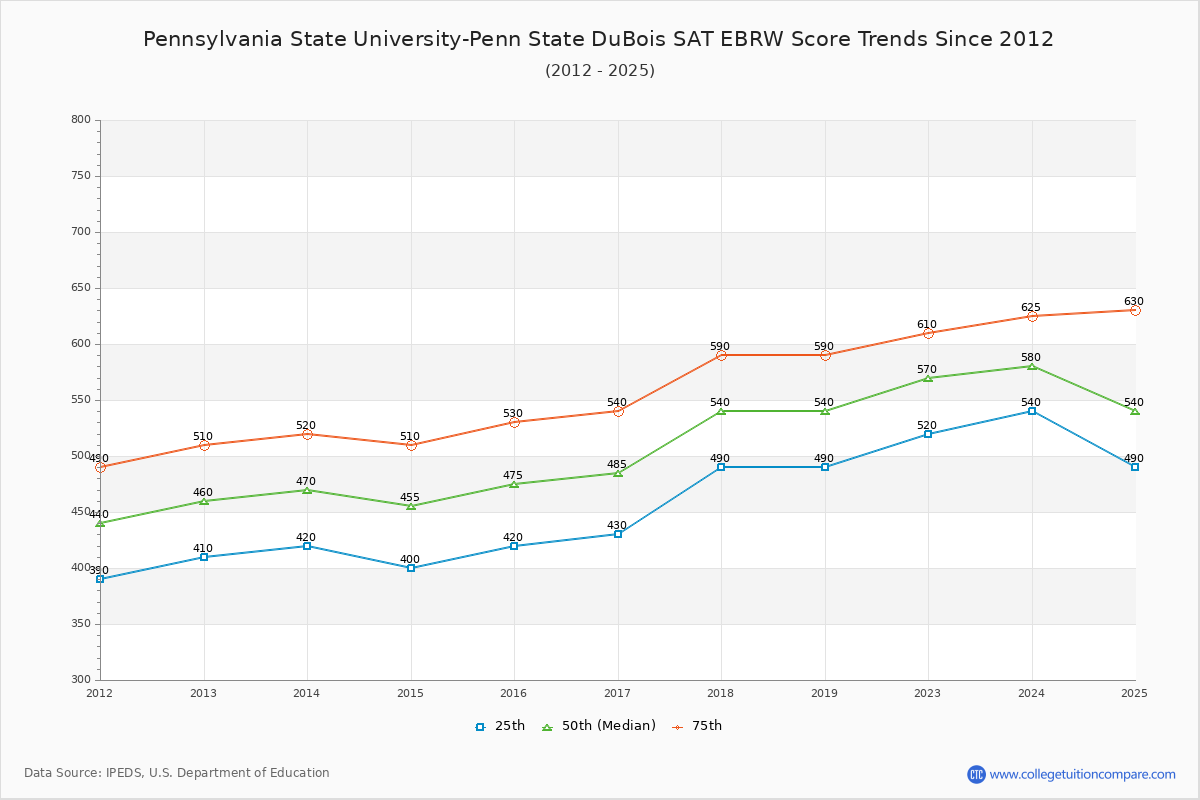
Task: Click the 25th percentile marker labeled 410
Action: tap(204, 557)
